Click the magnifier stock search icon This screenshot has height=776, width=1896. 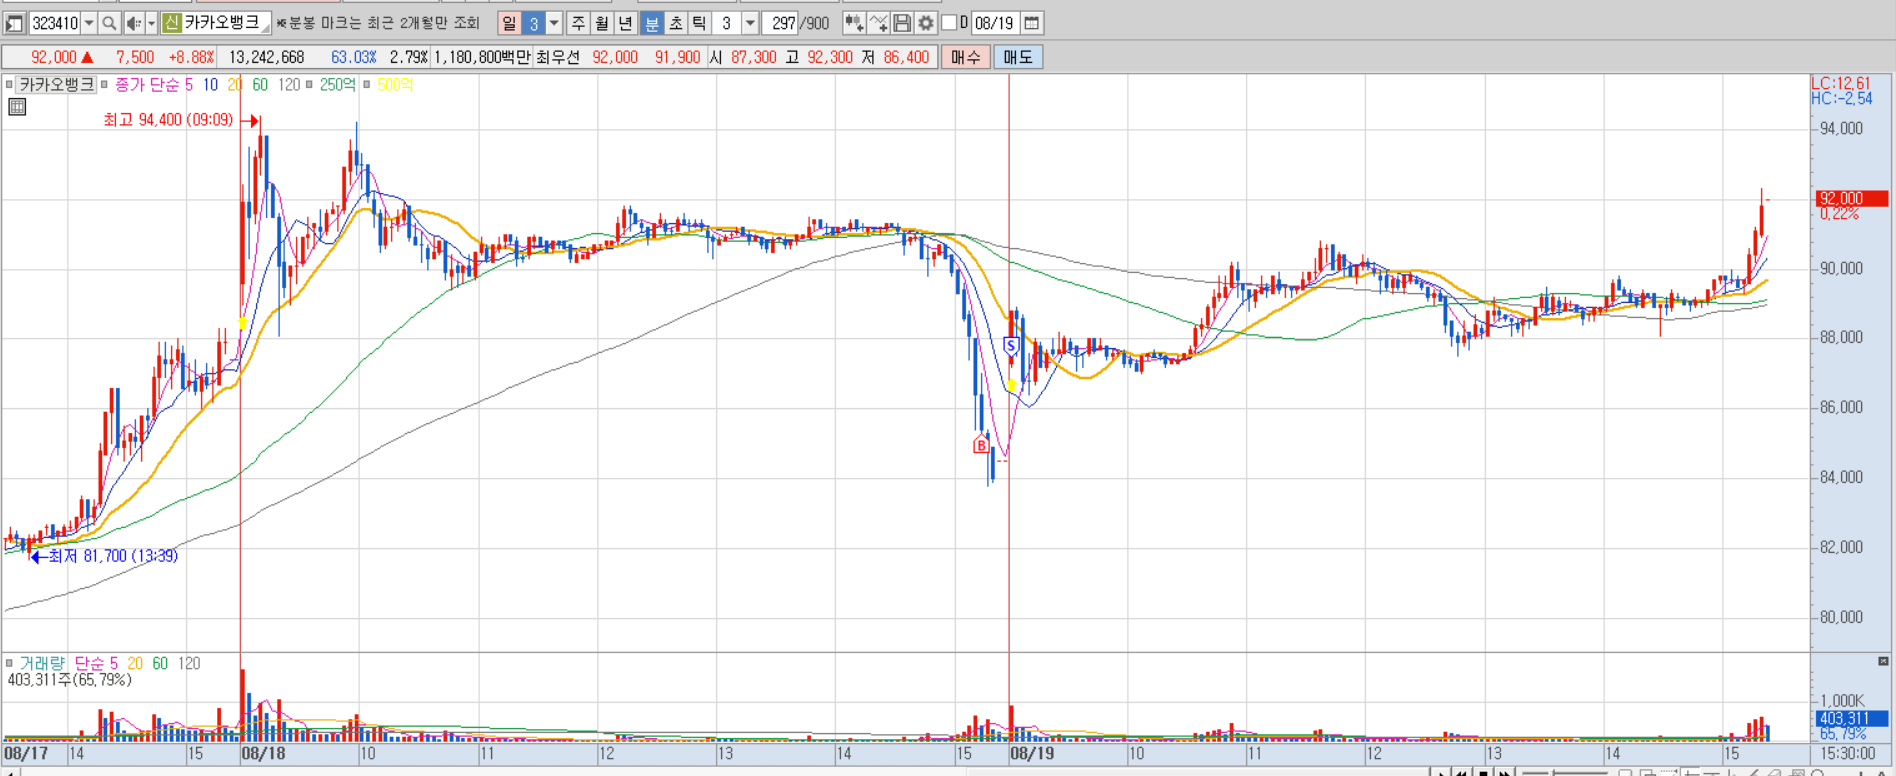(x=109, y=23)
